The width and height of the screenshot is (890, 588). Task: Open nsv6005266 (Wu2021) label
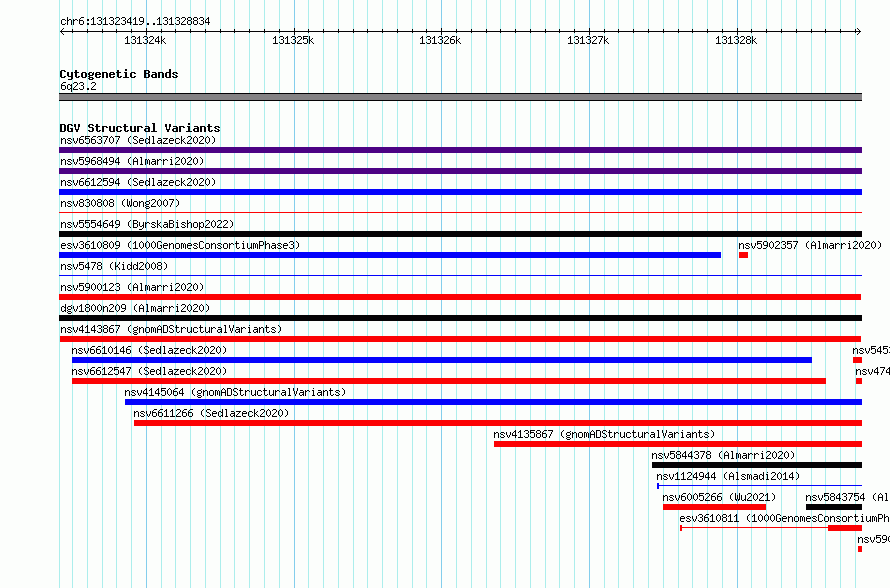click(719, 497)
